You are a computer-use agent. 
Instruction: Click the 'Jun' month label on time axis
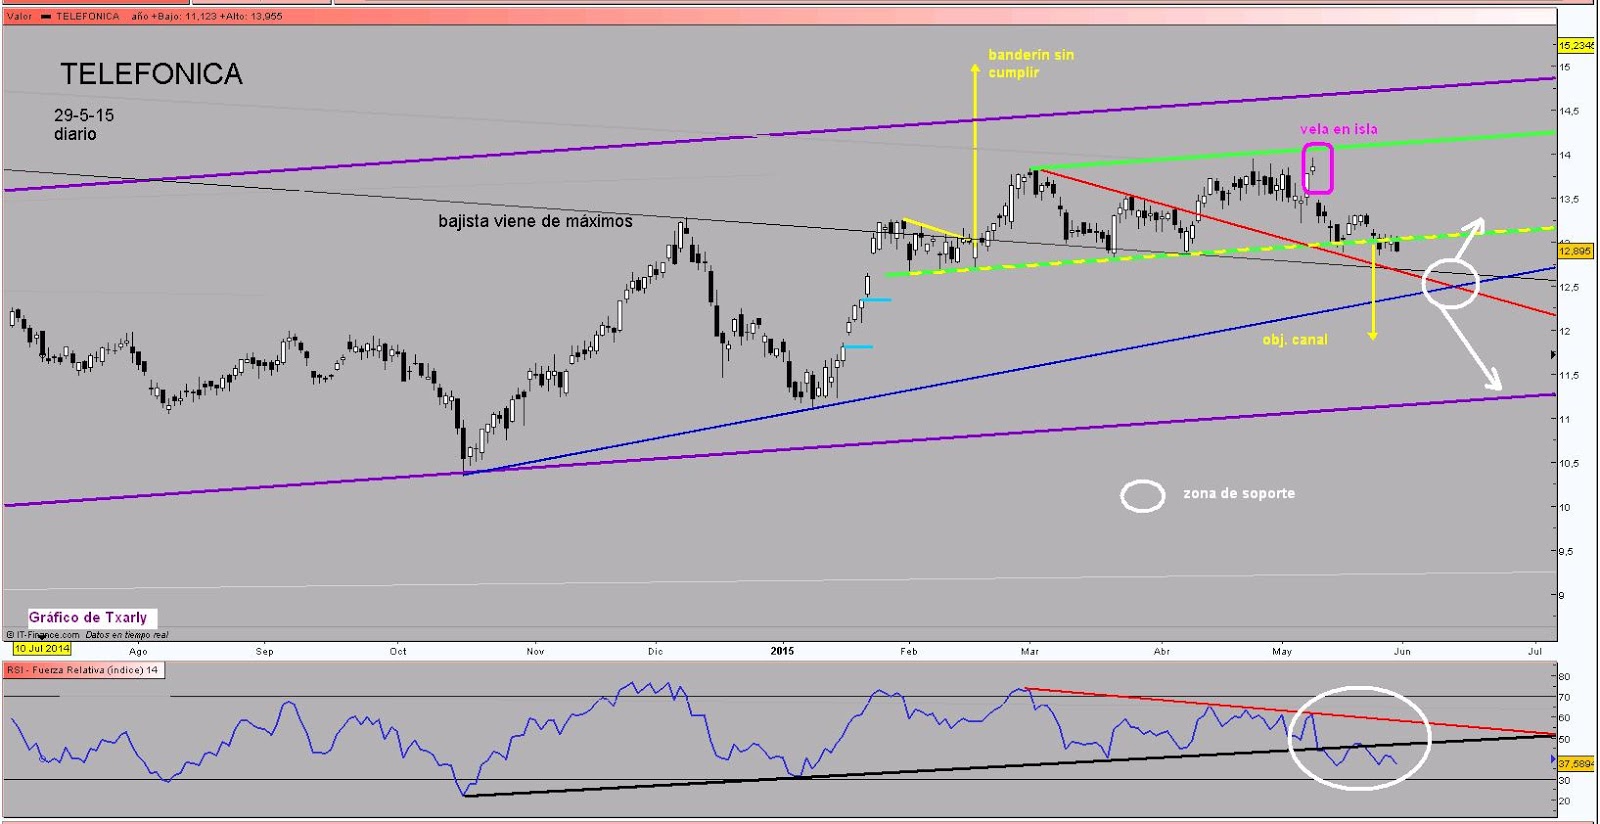(x=1403, y=651)
